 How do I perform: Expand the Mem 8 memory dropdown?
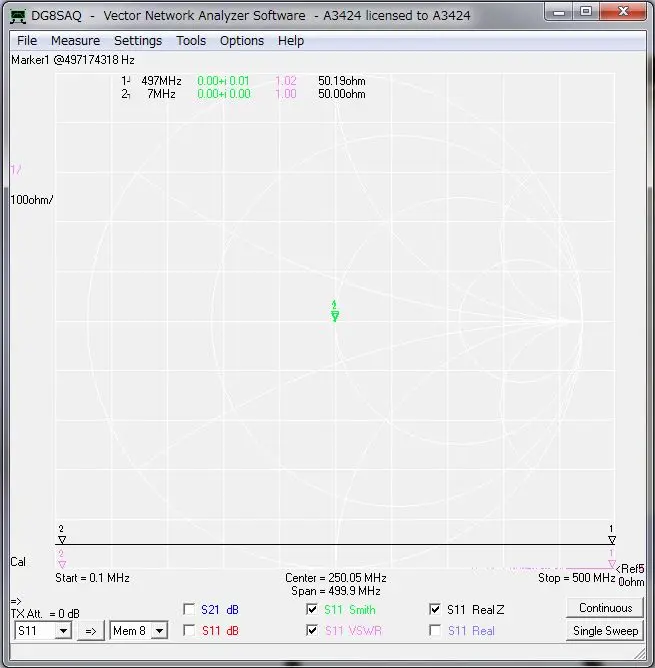pos(160,631)
